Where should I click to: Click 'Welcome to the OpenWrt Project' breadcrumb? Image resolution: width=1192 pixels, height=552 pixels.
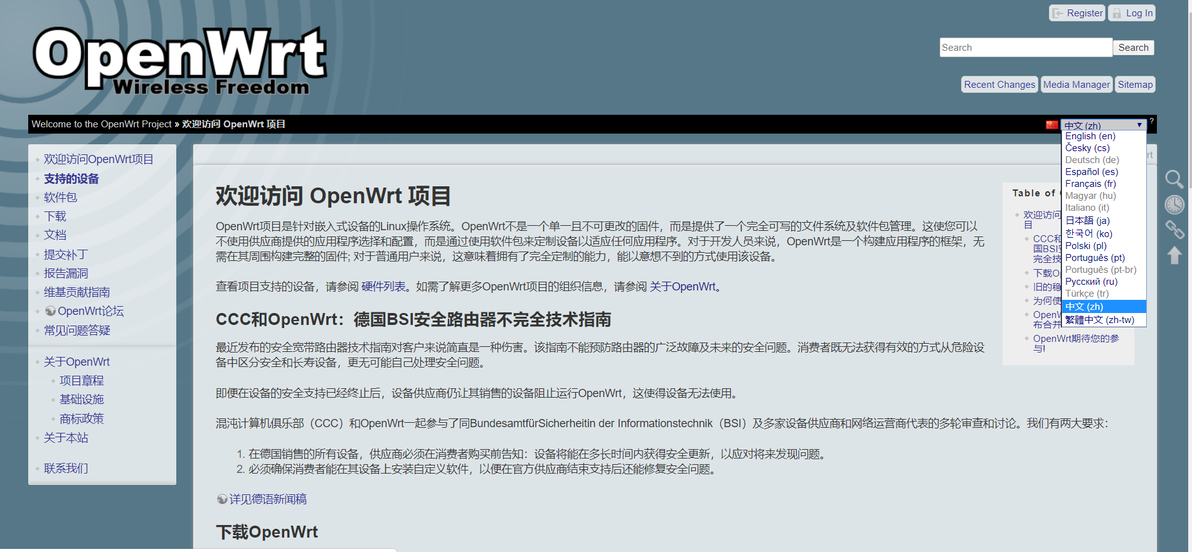click(101, 124)
